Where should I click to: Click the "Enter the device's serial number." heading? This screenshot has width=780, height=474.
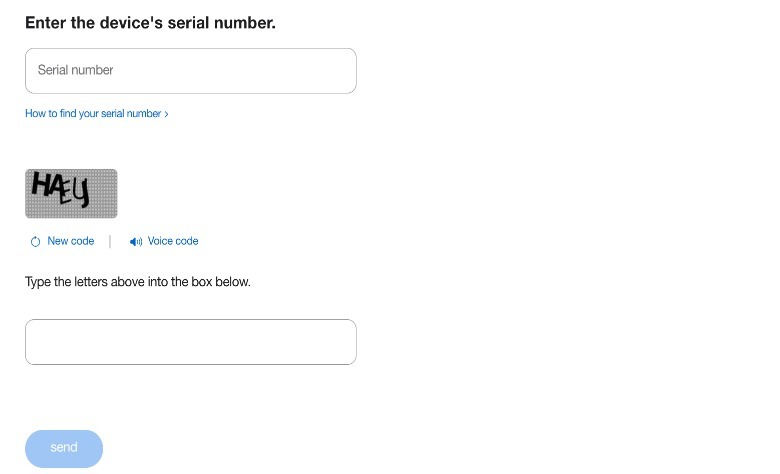pyautogui.click(x=150, y=22)
